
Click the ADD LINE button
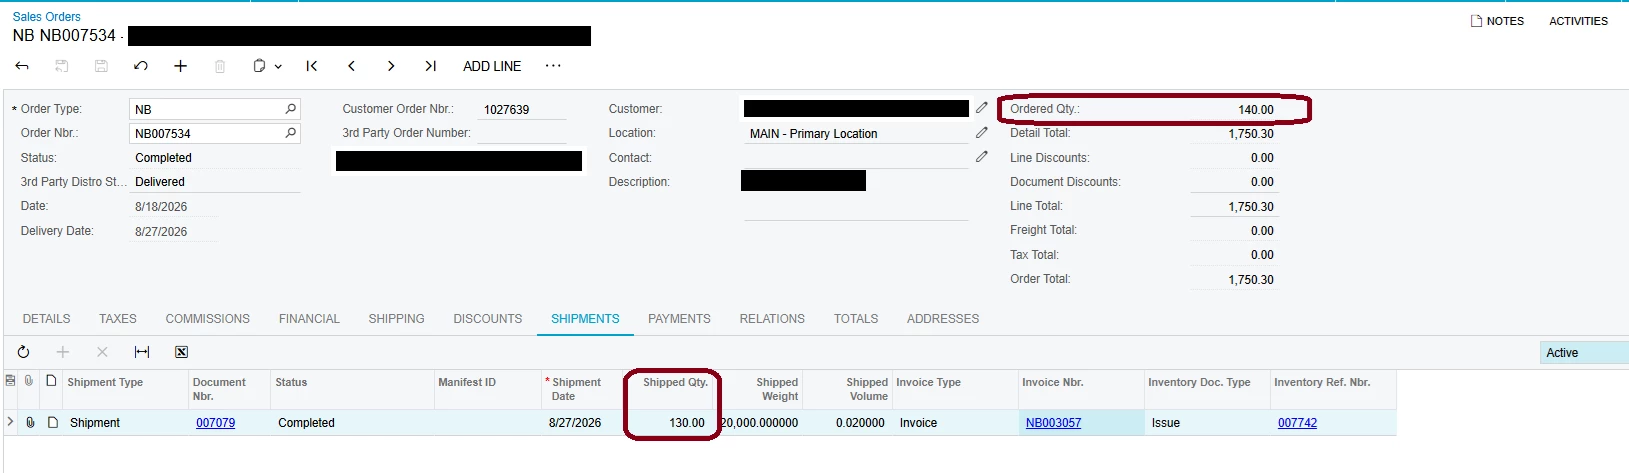[x=492, y=66]
